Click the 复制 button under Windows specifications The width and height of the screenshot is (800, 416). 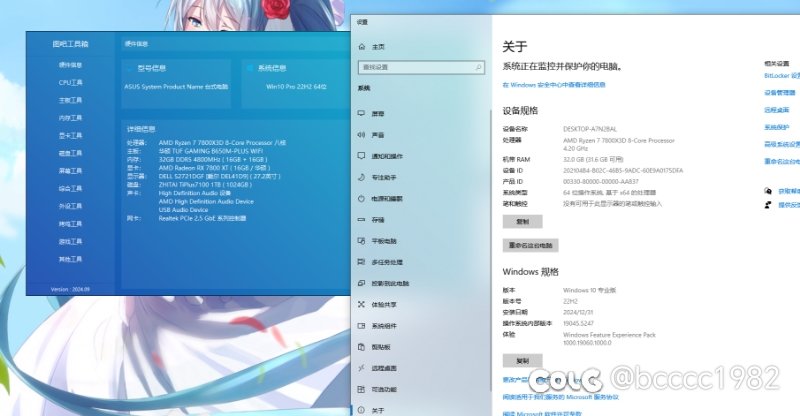(x=522, y=361)
